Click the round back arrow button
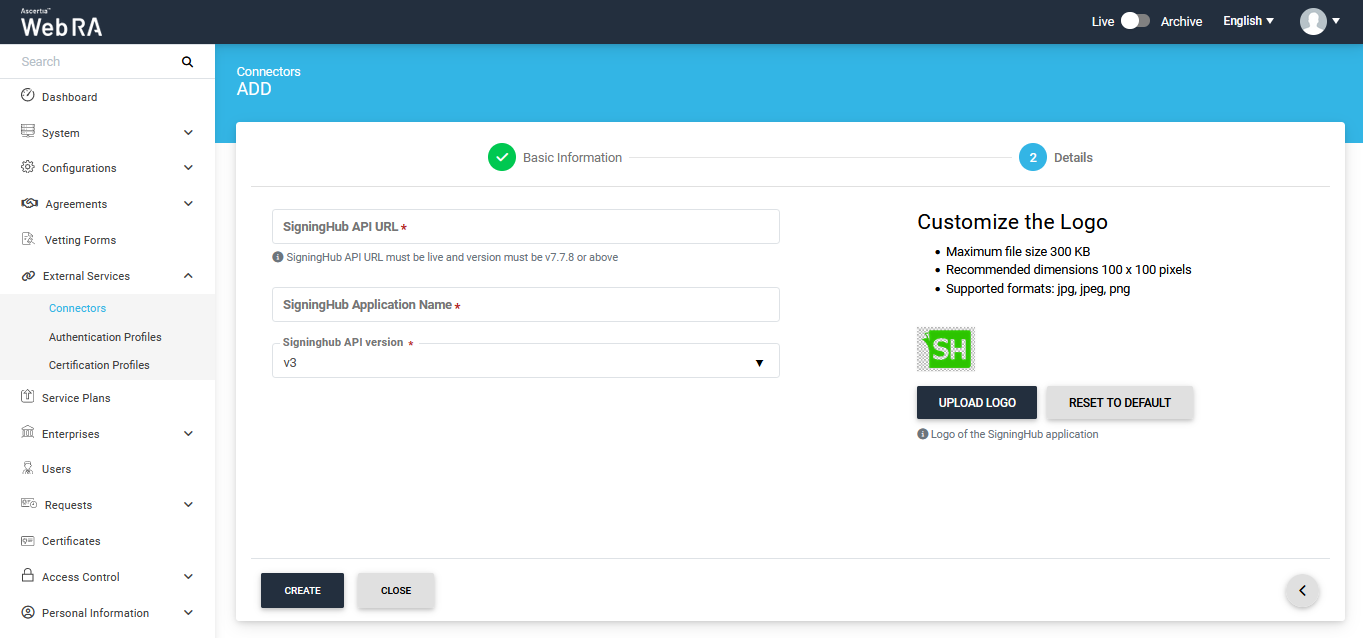 point(1302,590)
